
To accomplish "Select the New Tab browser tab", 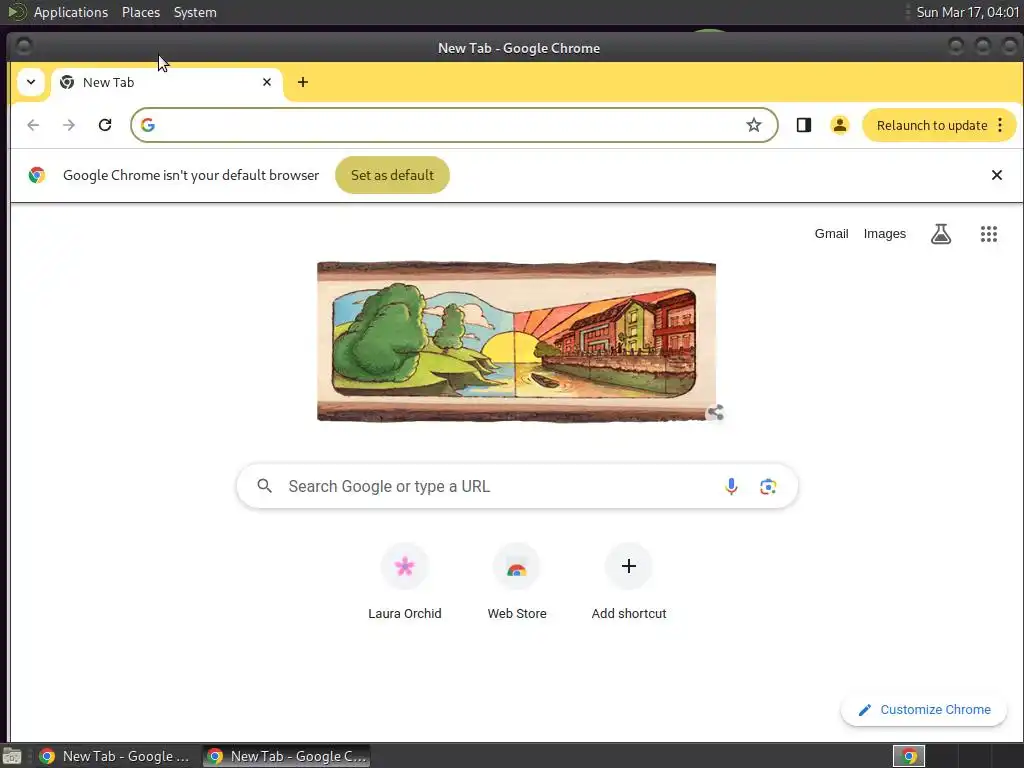I will [x=167, y=83].
